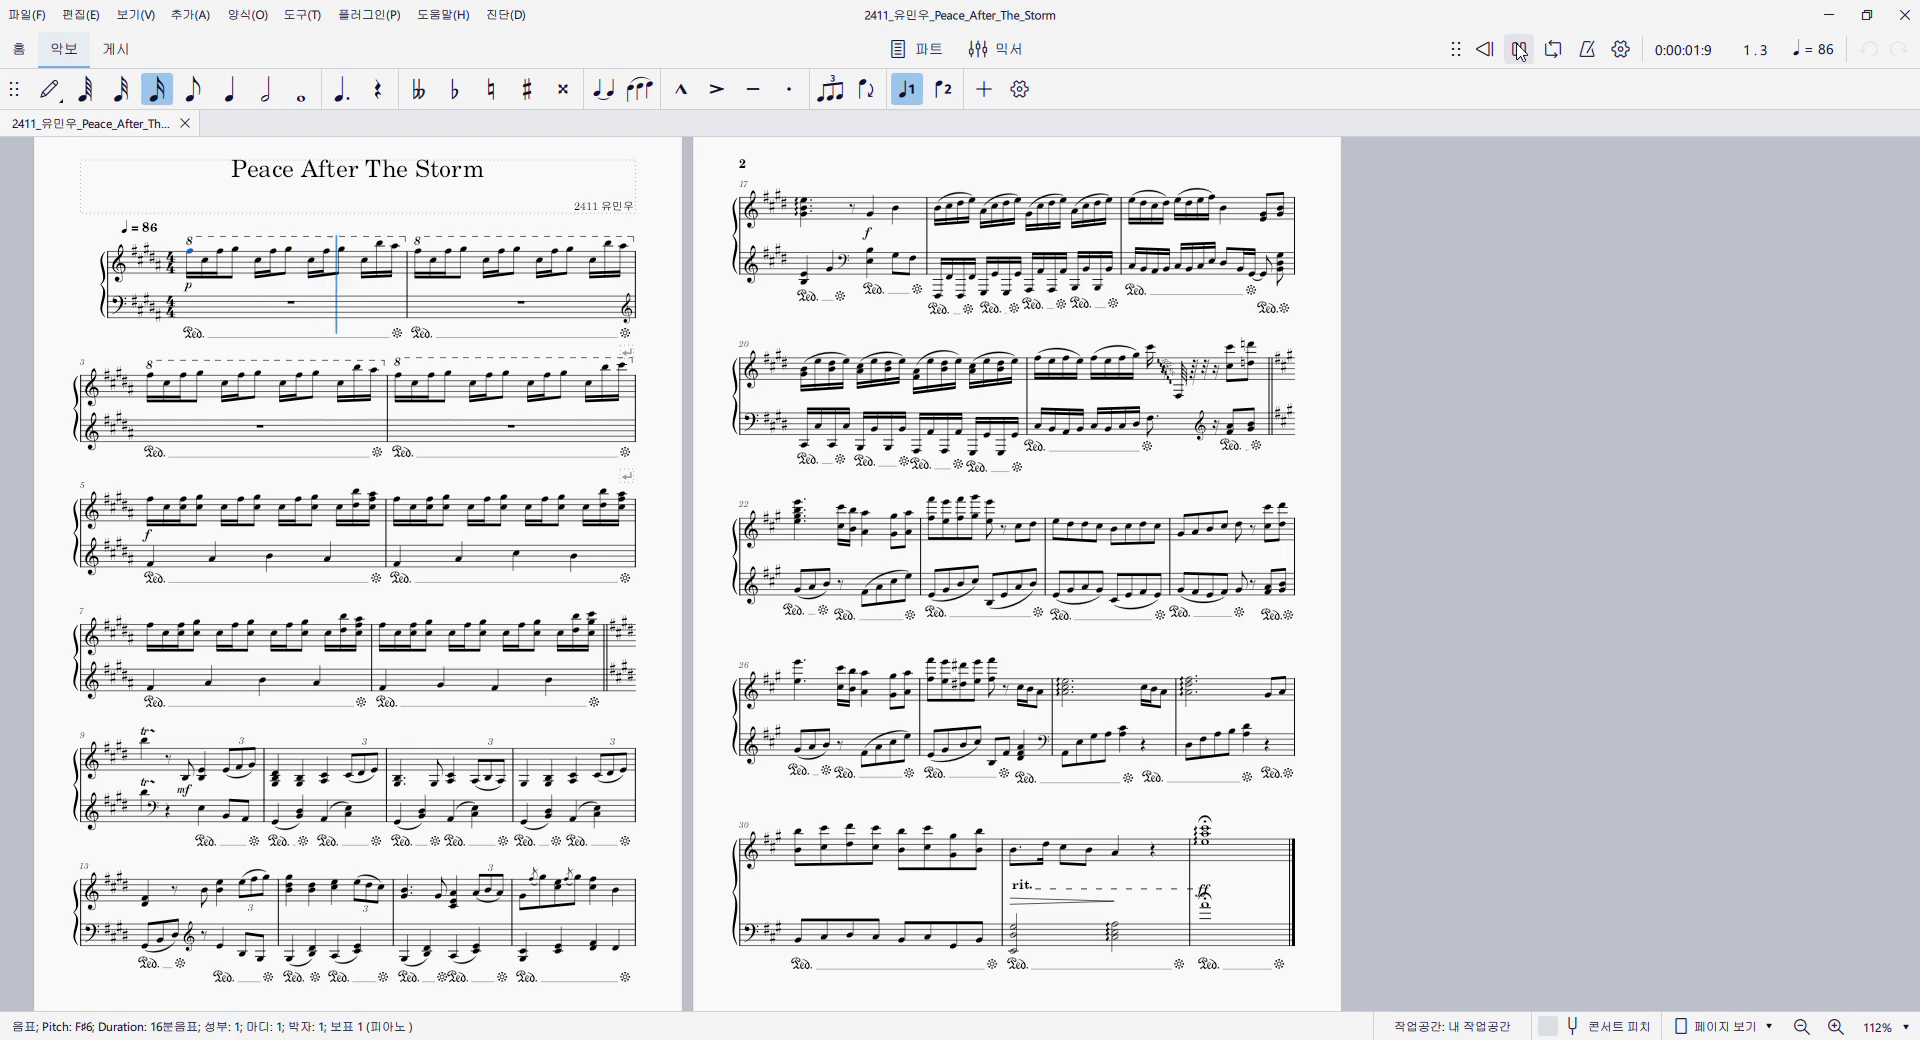Zoom in the score
1920x1040 pixels.
(x=1836, y=1027)
